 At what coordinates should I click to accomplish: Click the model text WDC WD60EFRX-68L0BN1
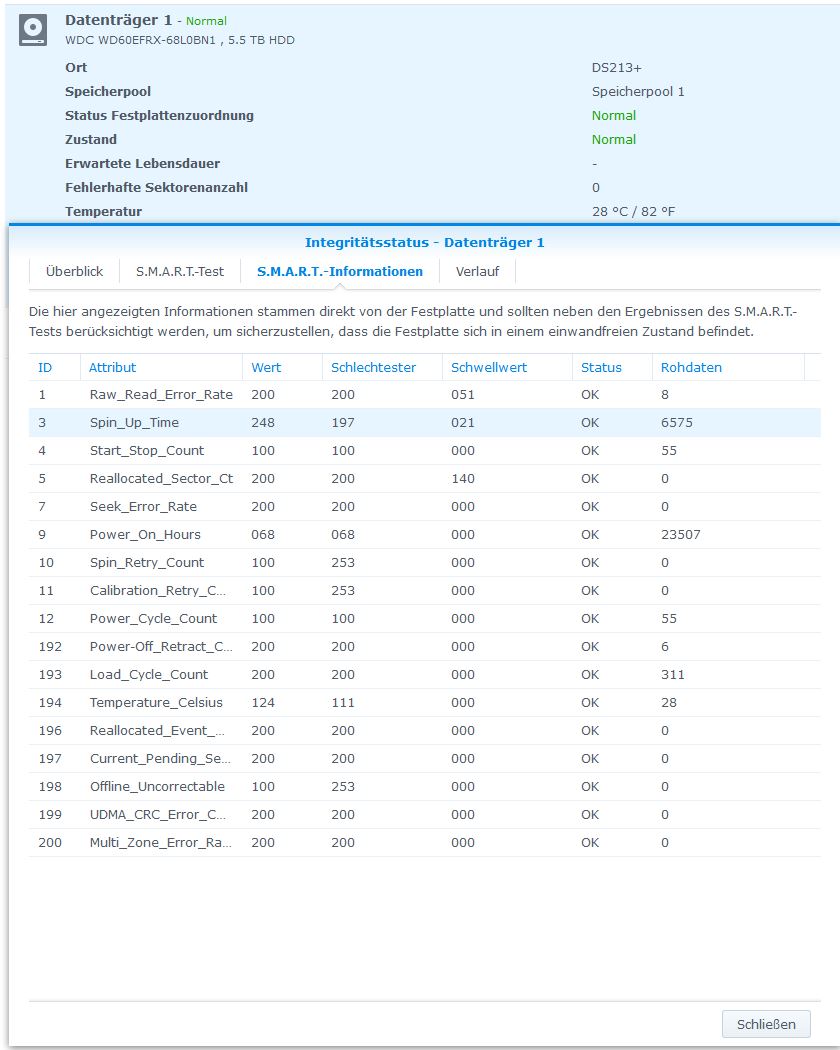pos(140,40)
